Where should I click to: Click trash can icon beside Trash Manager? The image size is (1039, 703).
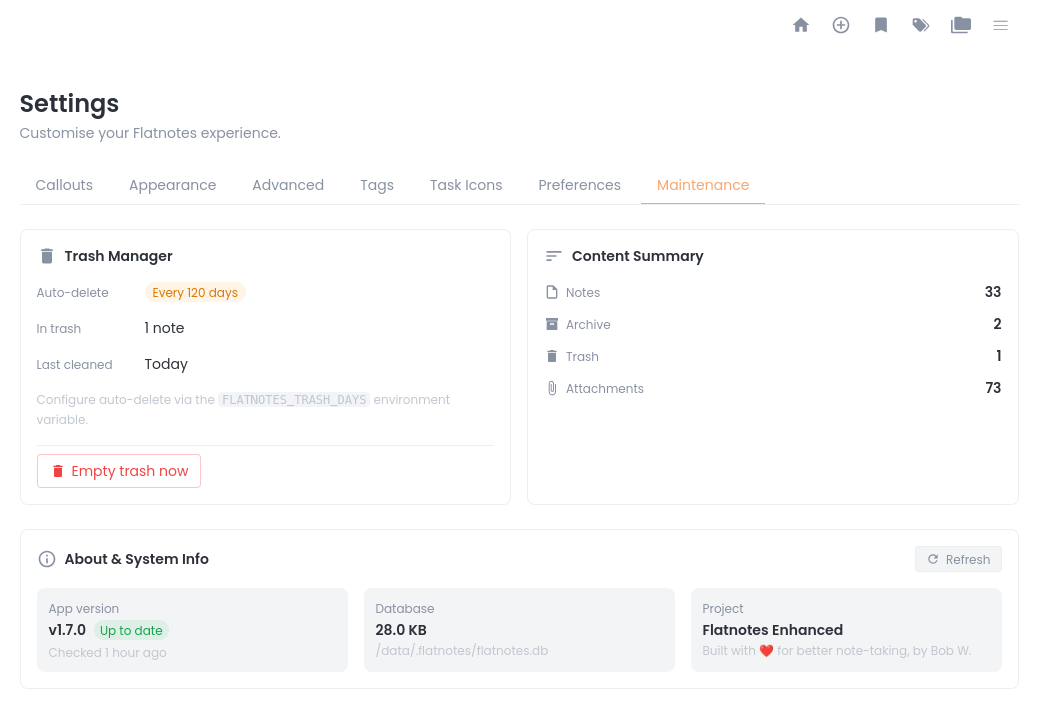(x=46, y=256)
